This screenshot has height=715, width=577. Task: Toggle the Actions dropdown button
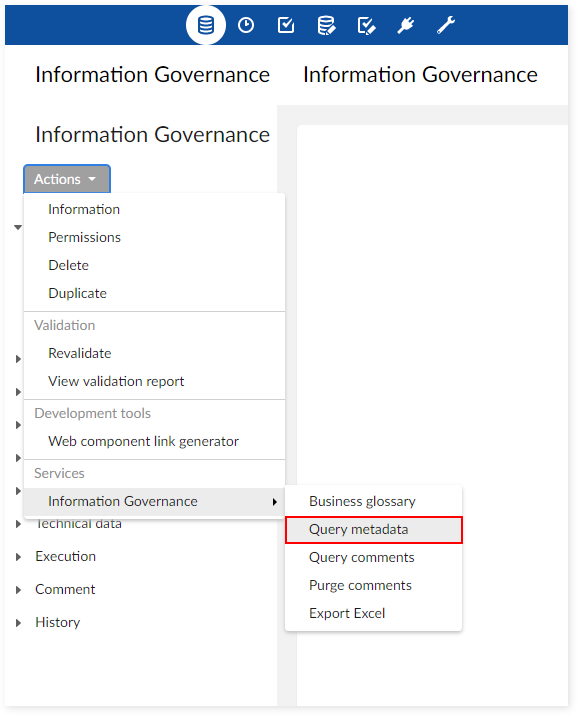(67, 179)
